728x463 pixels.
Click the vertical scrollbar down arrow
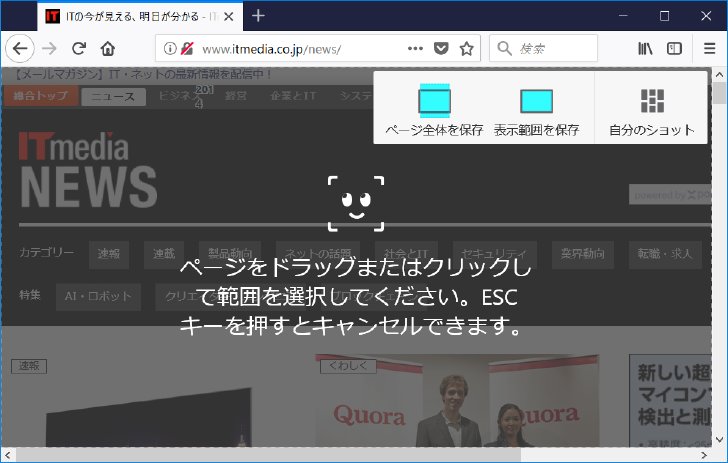pyautogui.click(x=720, y=439)
